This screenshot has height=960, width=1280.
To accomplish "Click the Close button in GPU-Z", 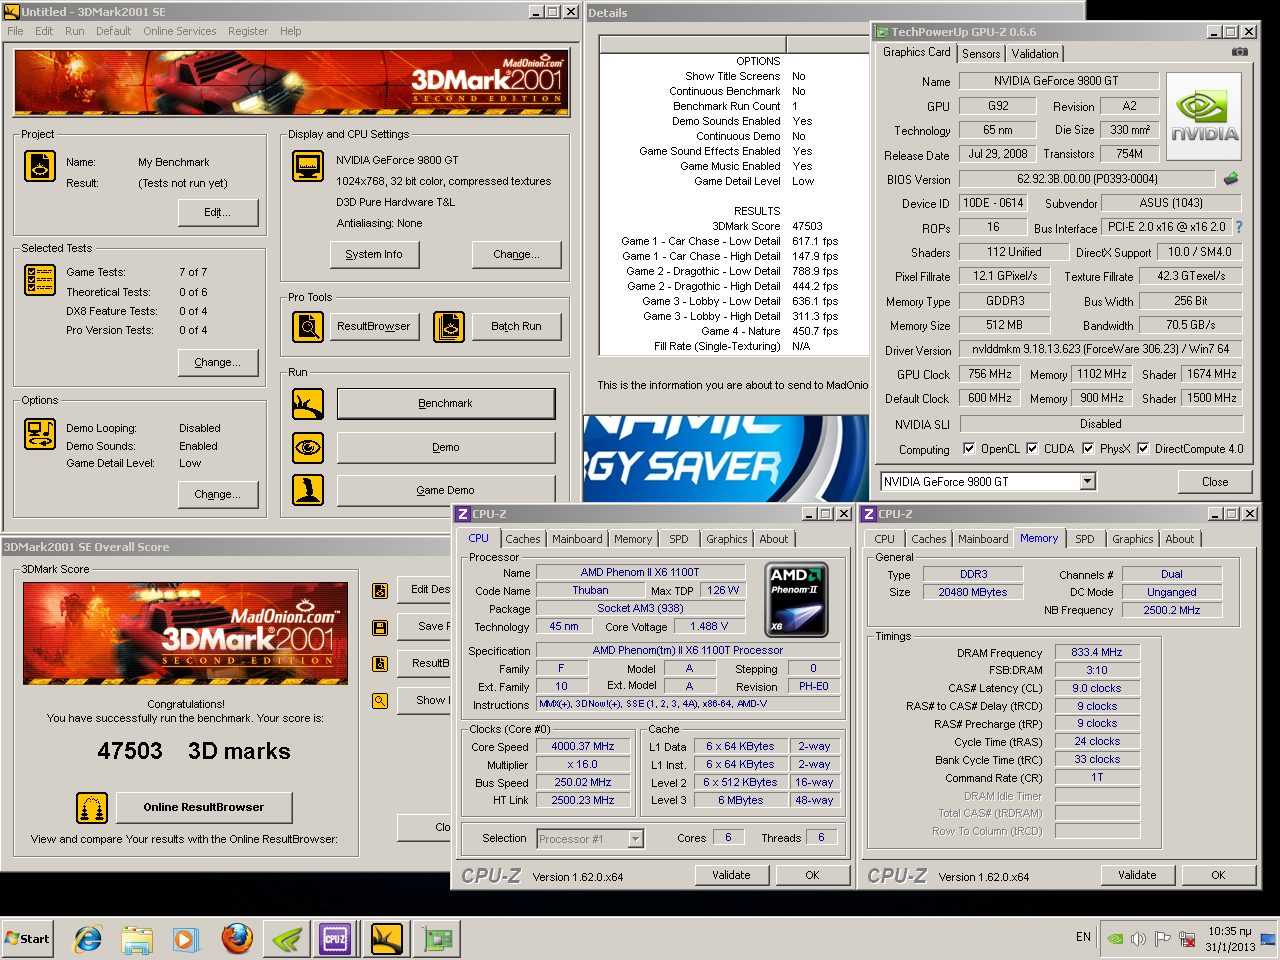I will pos(1215,482).
